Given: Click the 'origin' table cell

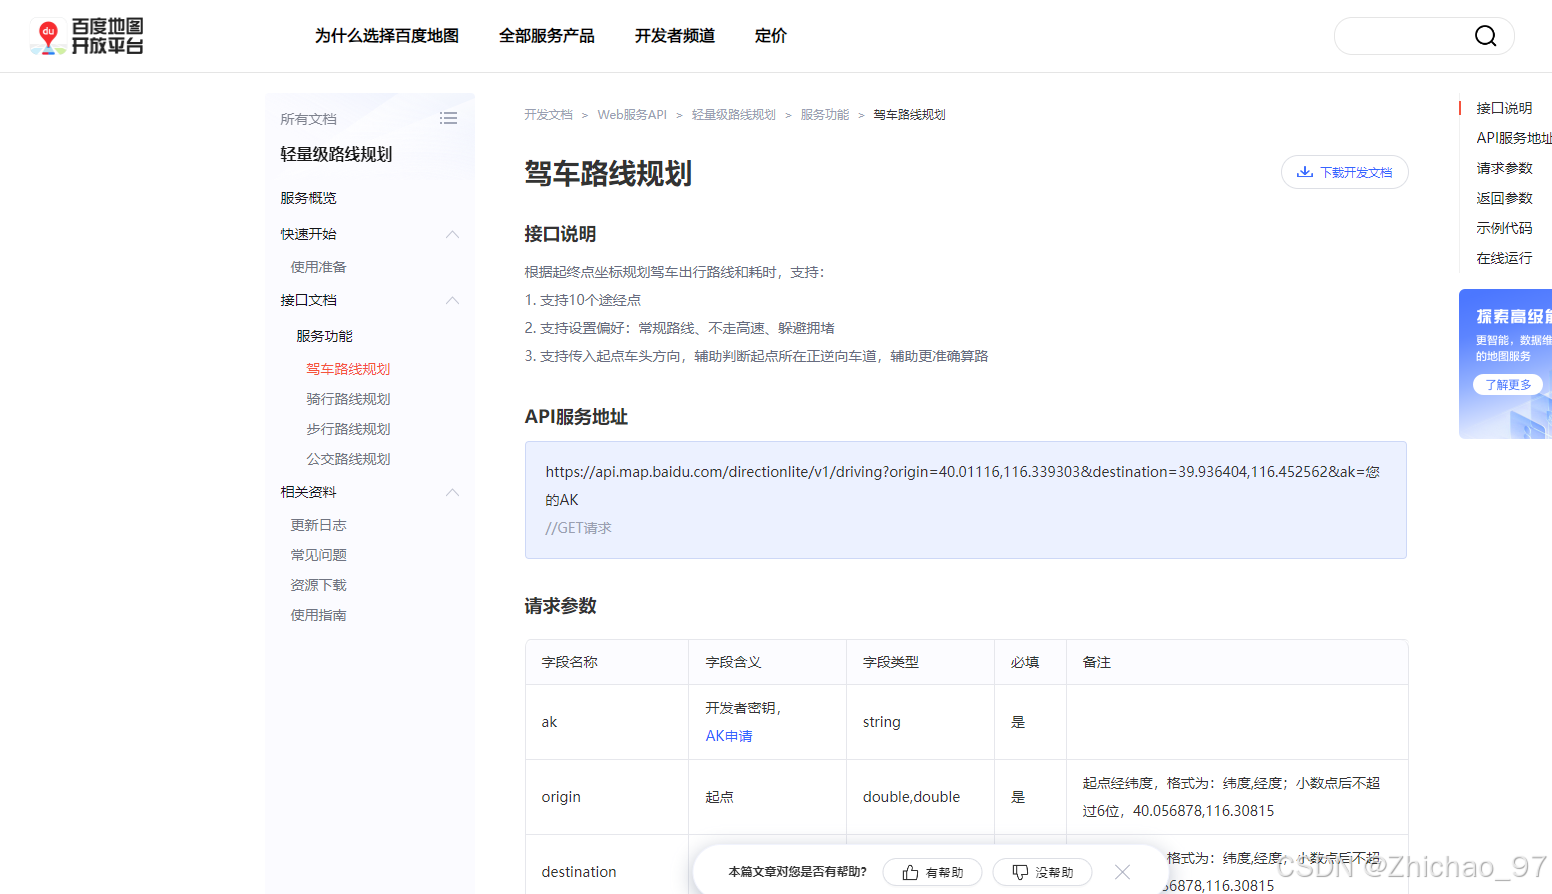Looking at the screenshot, I should point(607,797).
